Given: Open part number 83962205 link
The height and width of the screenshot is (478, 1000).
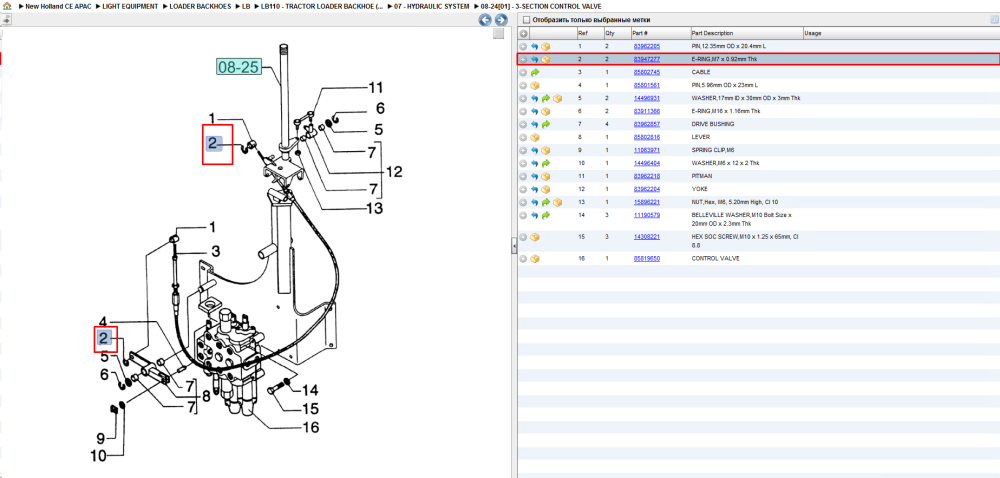Looking at the screenshot, I should point(646,47).
